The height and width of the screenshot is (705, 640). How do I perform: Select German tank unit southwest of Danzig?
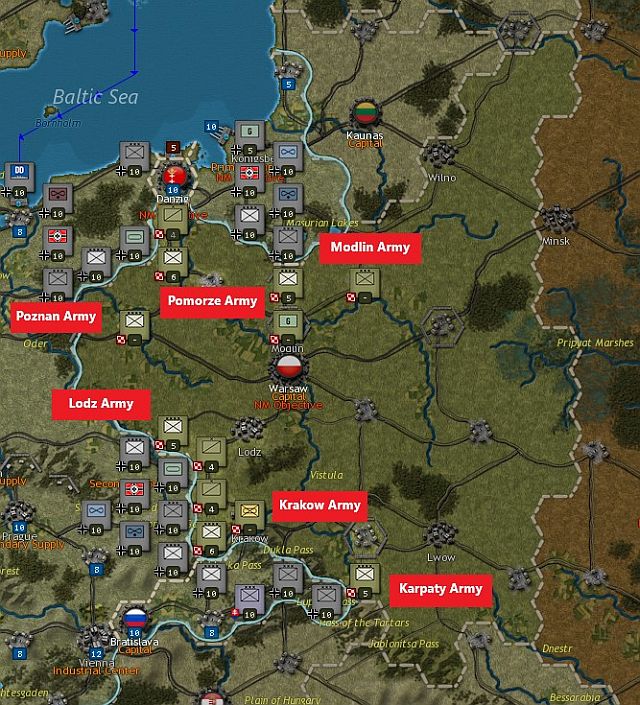point(134,240)
